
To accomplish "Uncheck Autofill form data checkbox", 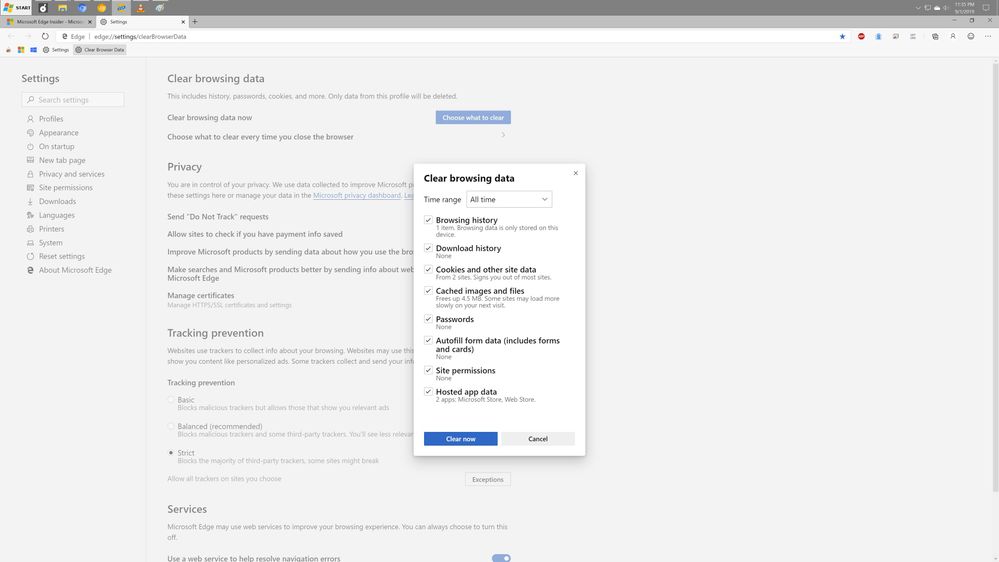I will [428, 340].
